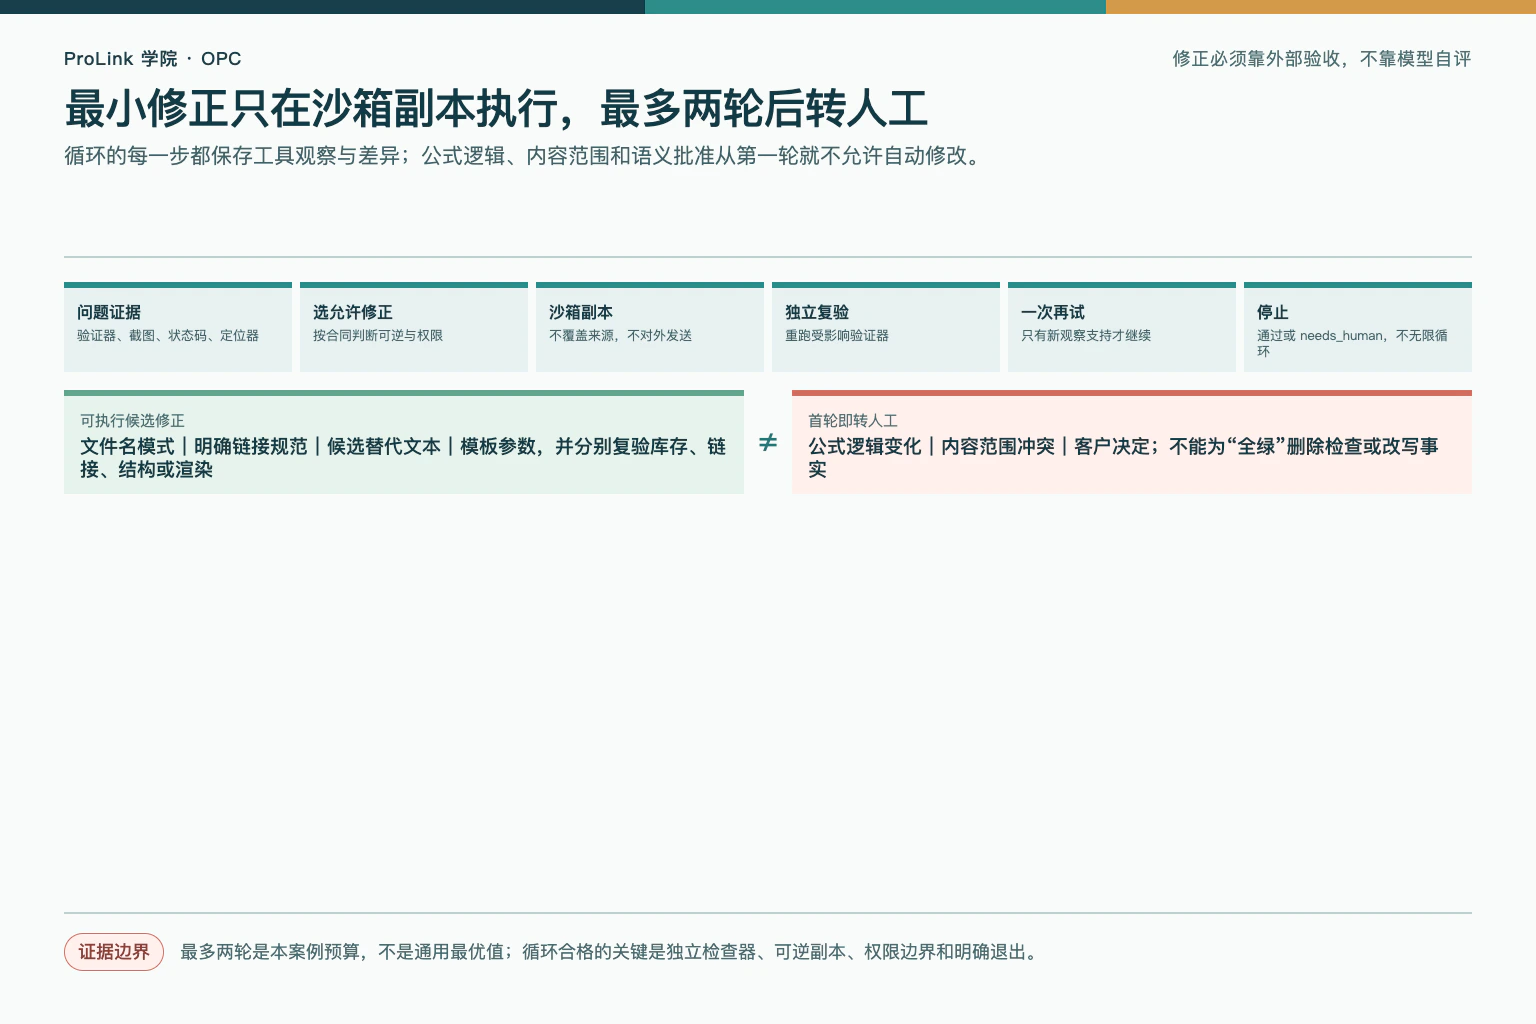Click the footer text 最多两轮是本案例预算
Viewport: 1536px width, 1024px height.
611,952
